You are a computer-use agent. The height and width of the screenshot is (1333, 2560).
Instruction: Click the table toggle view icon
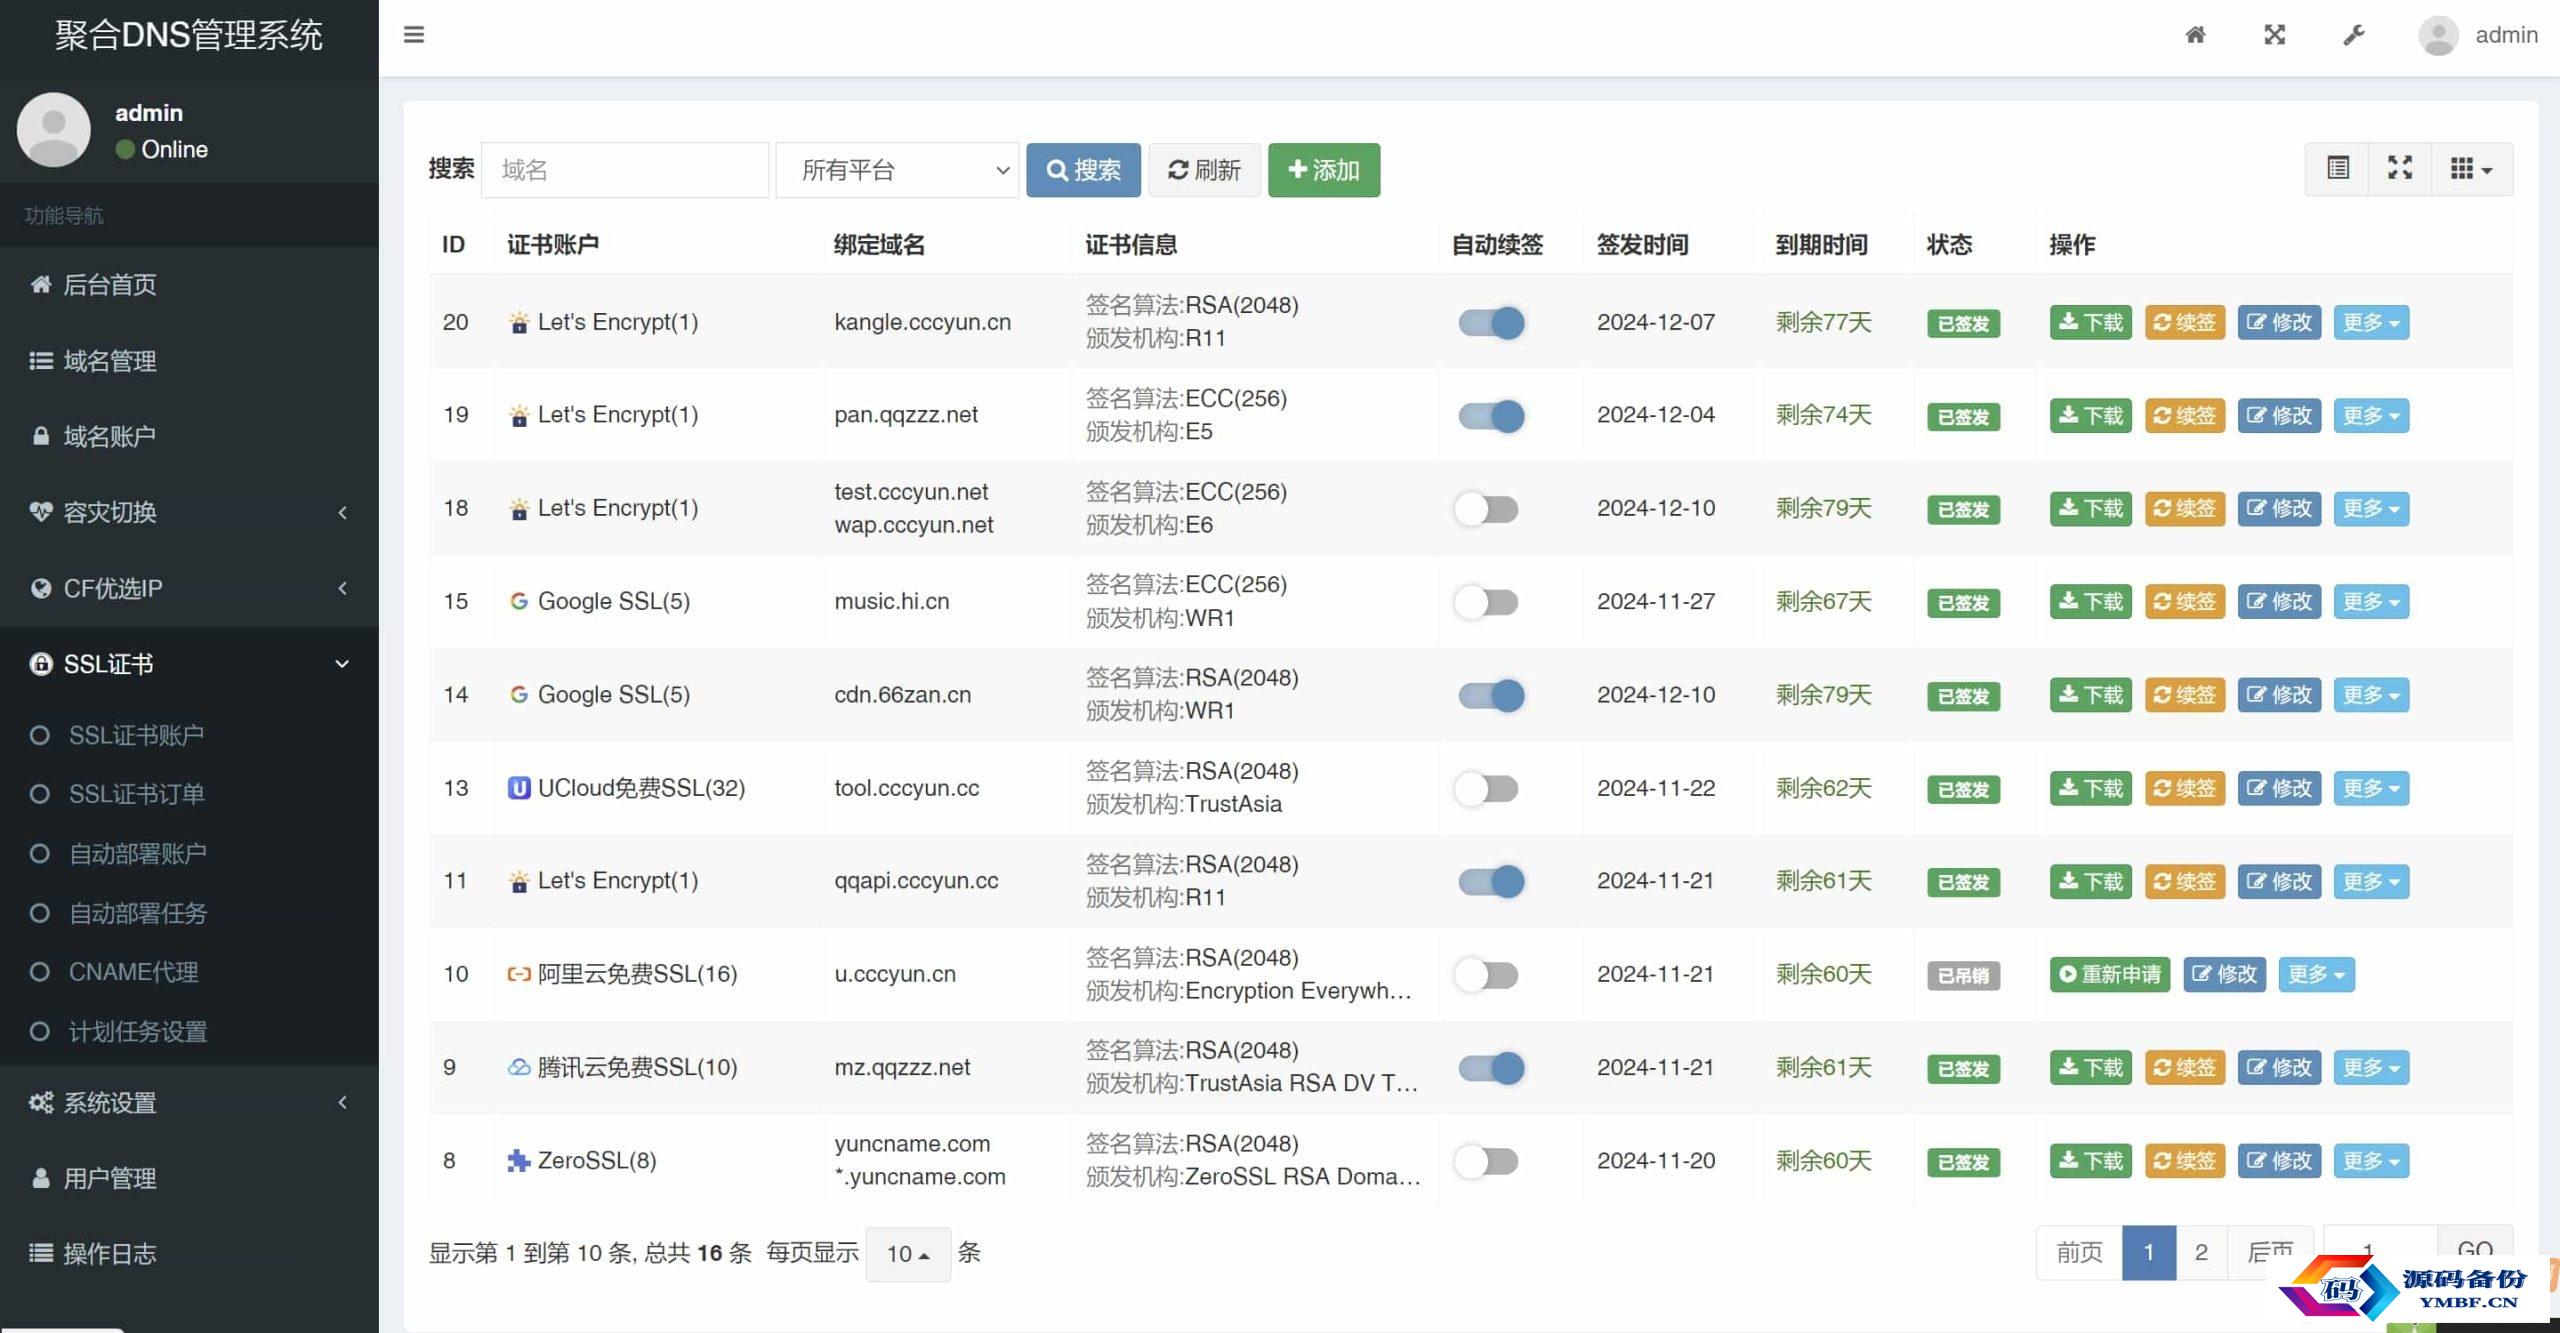pyautogui.click(x=2337, y=168)
